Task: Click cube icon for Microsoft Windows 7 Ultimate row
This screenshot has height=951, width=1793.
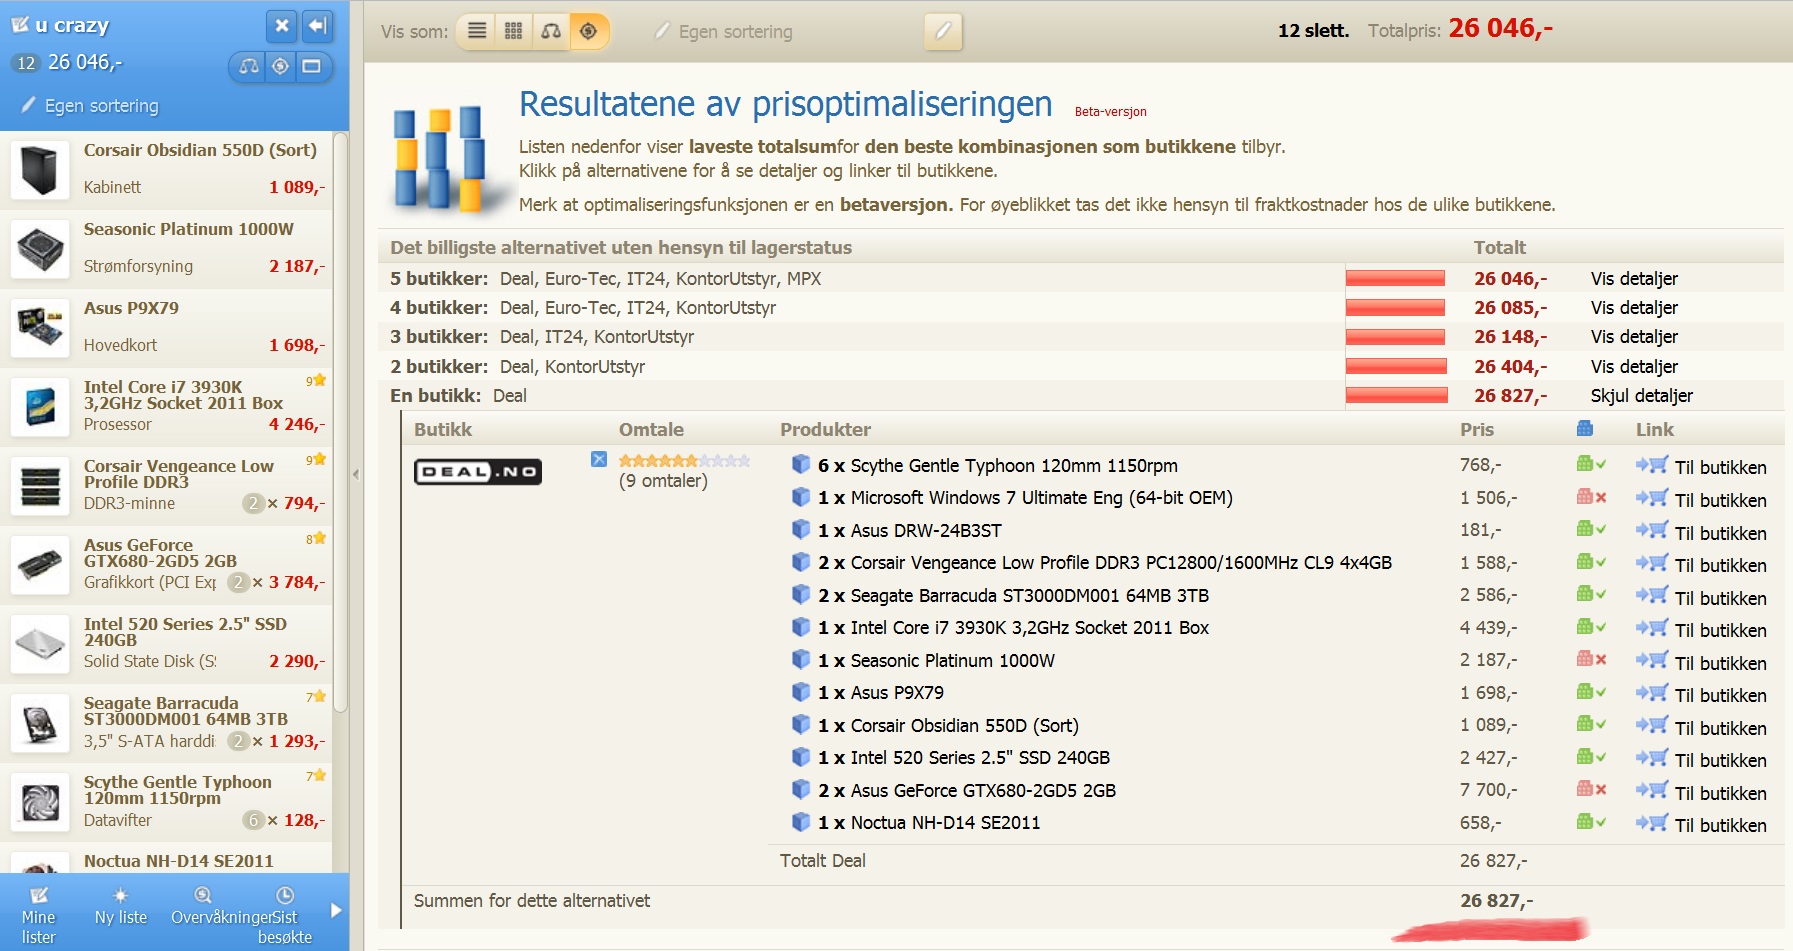Action: click(x=801, y=497)
